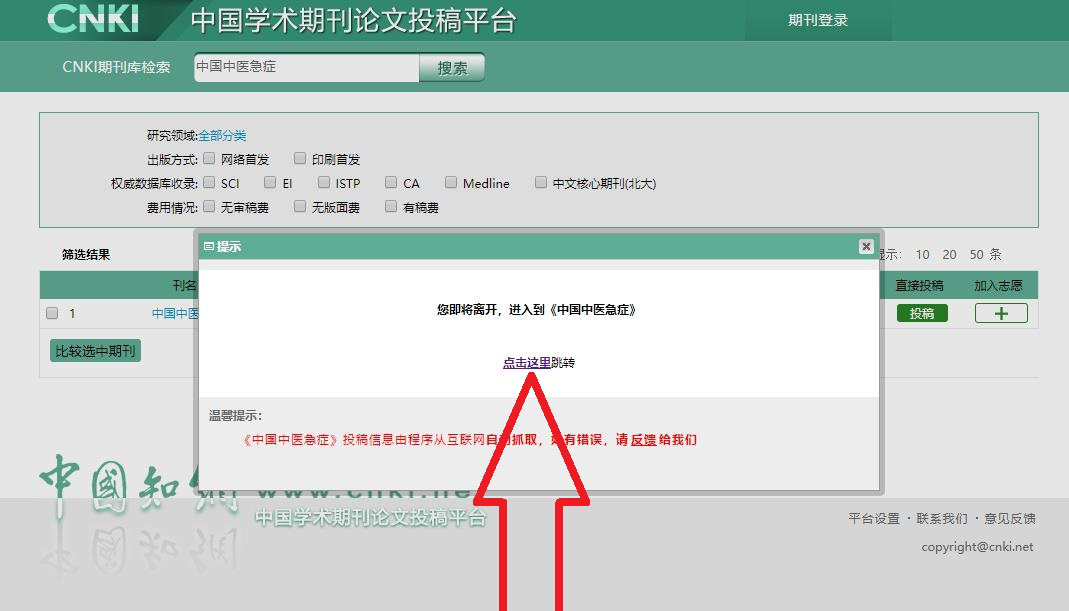The image size is (1069, 611).
Task: Tick the ISTP database checkbox
Action: (324, 182)
